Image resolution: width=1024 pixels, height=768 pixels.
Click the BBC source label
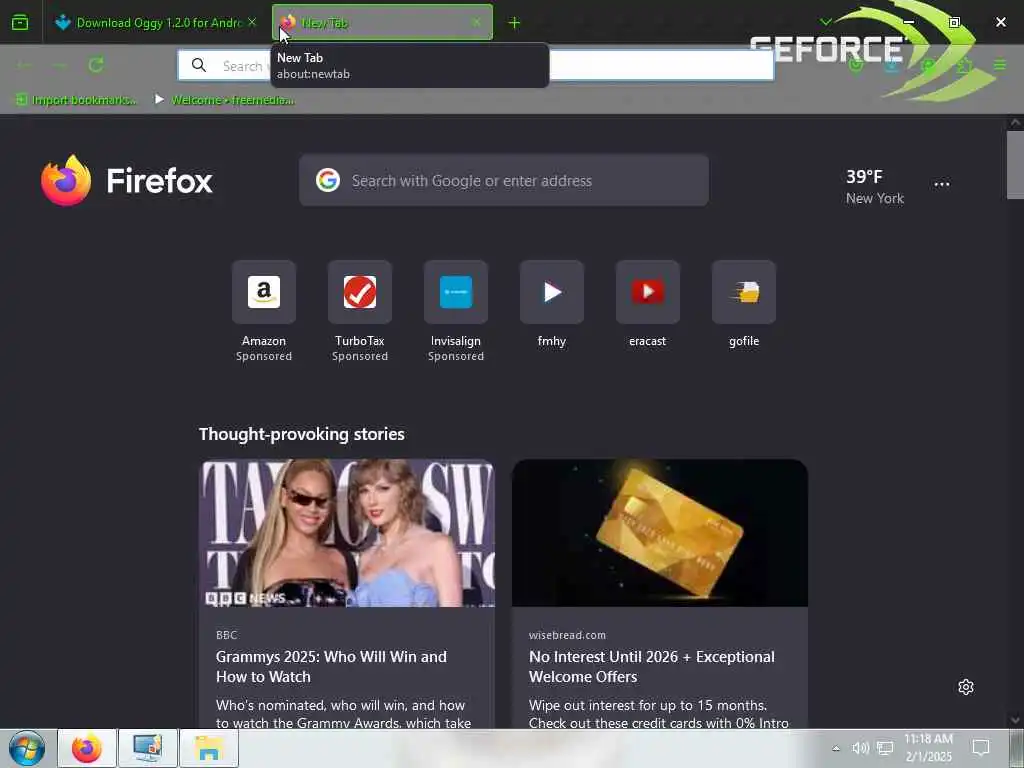[x=227, y=635]
